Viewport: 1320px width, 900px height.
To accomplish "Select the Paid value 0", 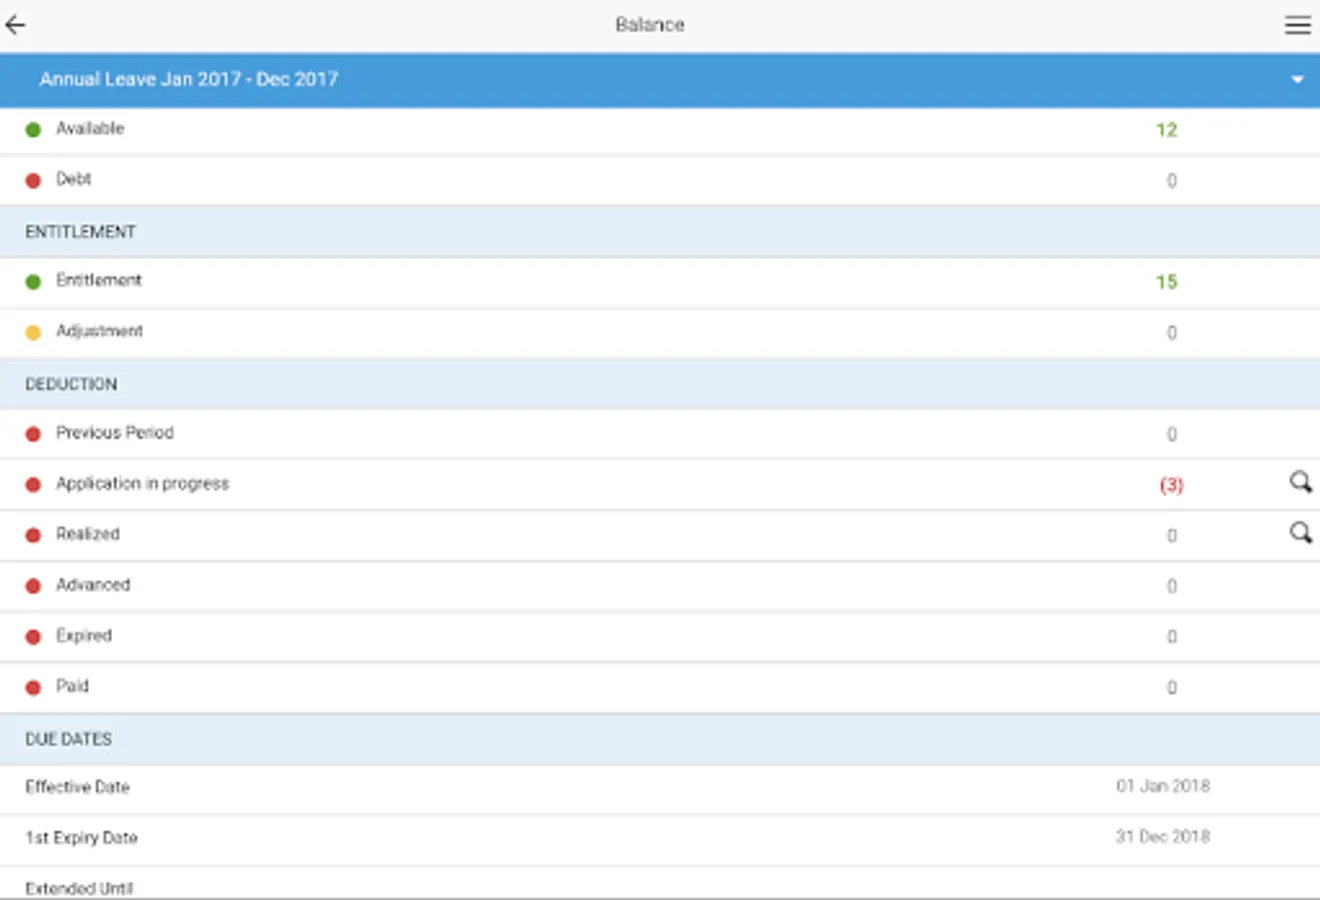I will tap(1172, 688).
